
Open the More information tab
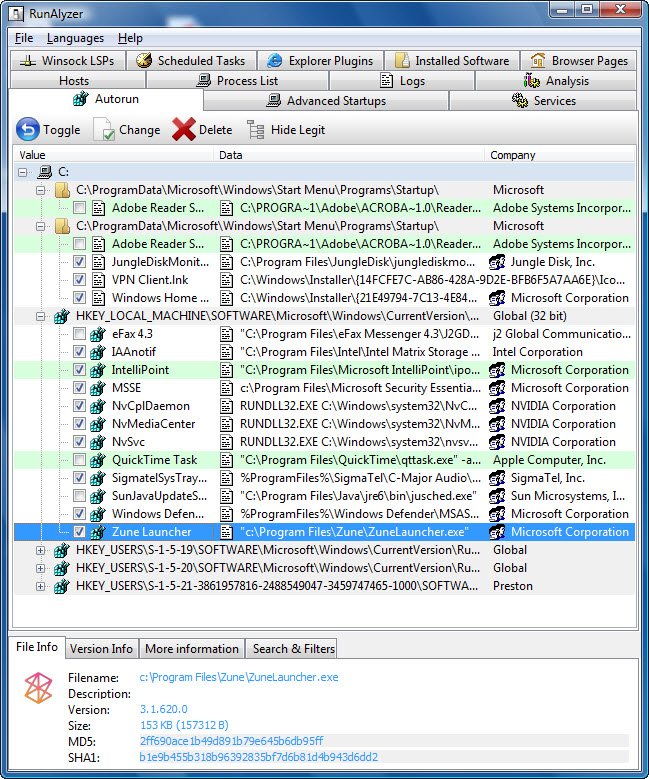[192, 648]
